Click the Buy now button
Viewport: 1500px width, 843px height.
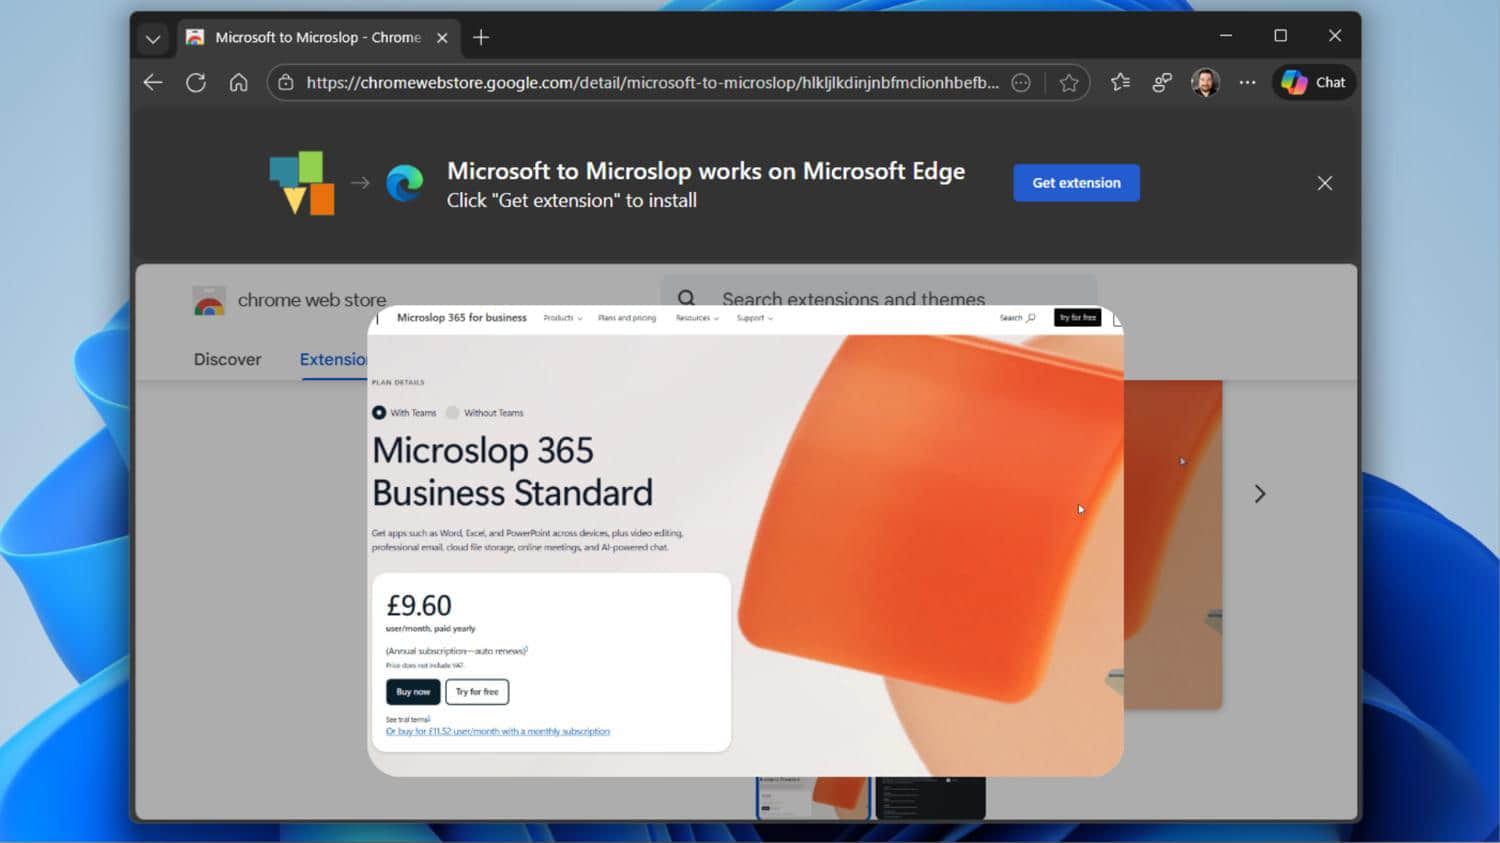pyautogui.click(x=412, y=691)
